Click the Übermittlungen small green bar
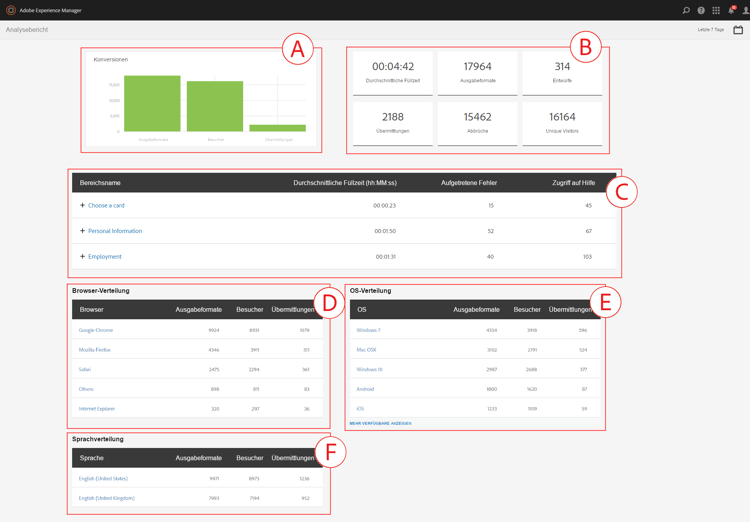 click(x=277, y=128)
